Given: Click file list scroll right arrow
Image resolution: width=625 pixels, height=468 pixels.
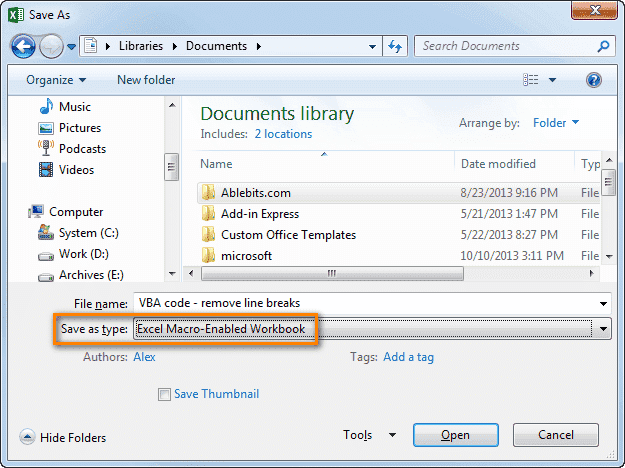Looking at the screenshot, I should tap(592, 273).
